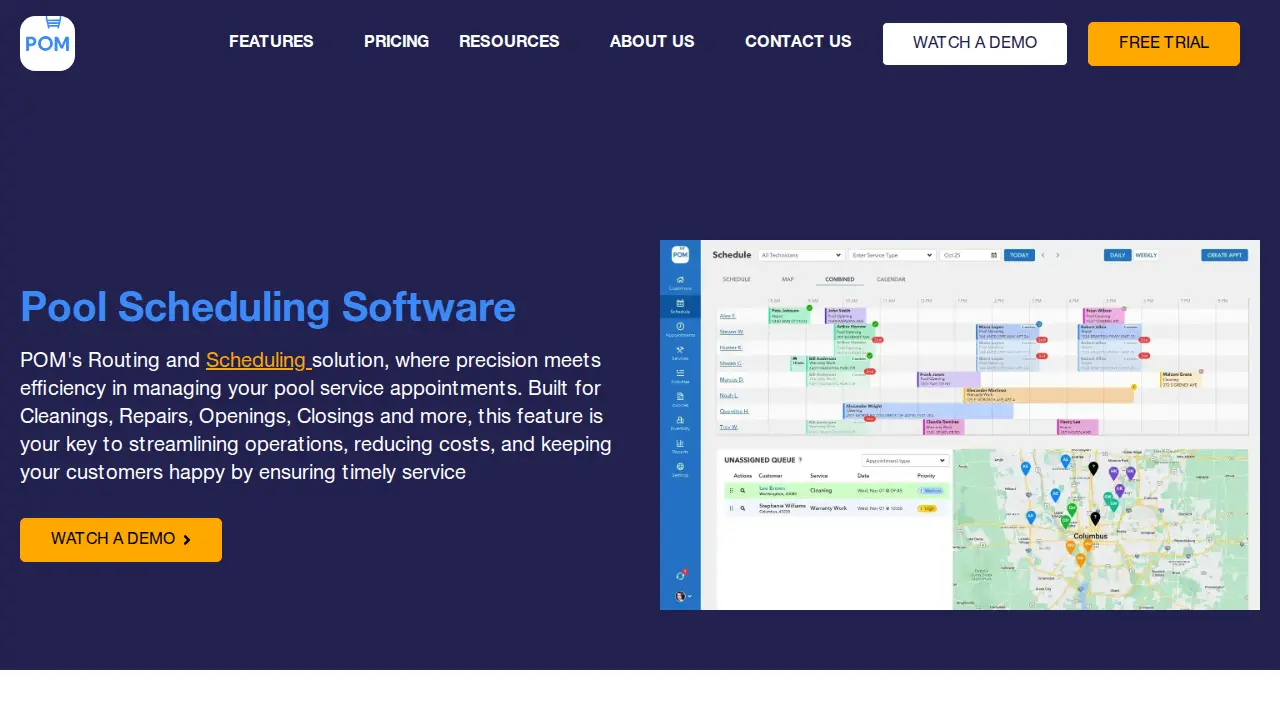Click technician Alex E. in the schedule screenshot

point(728,316)
